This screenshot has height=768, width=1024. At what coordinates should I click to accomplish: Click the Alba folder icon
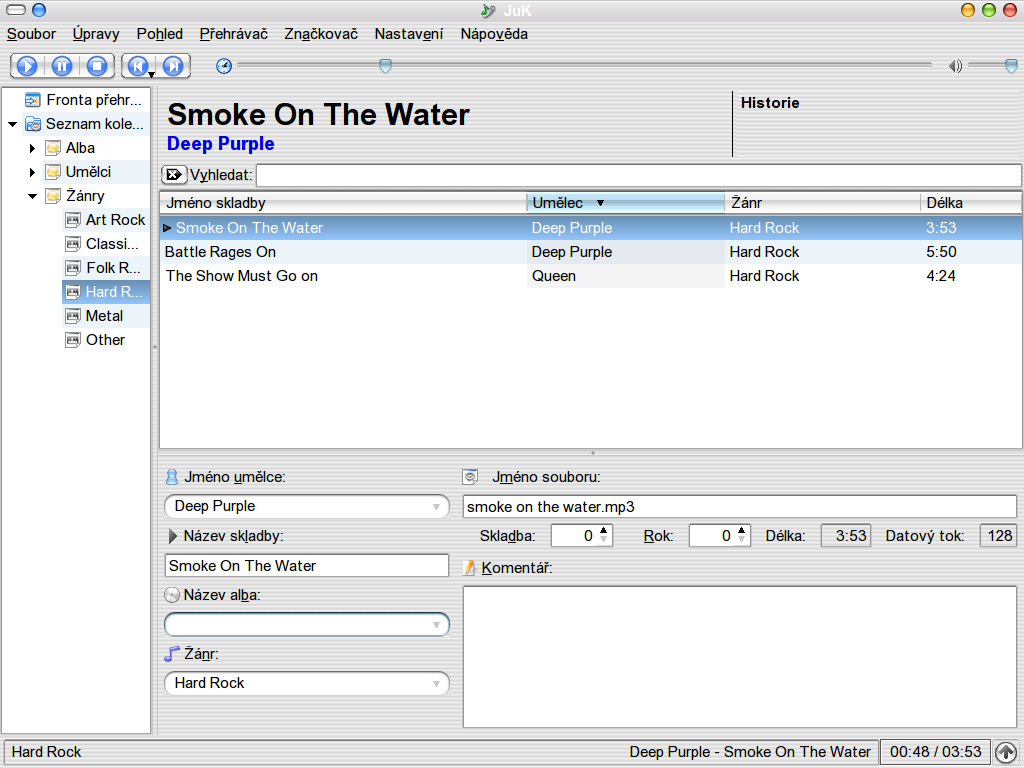pyautogui.click(x=53, y=148)
